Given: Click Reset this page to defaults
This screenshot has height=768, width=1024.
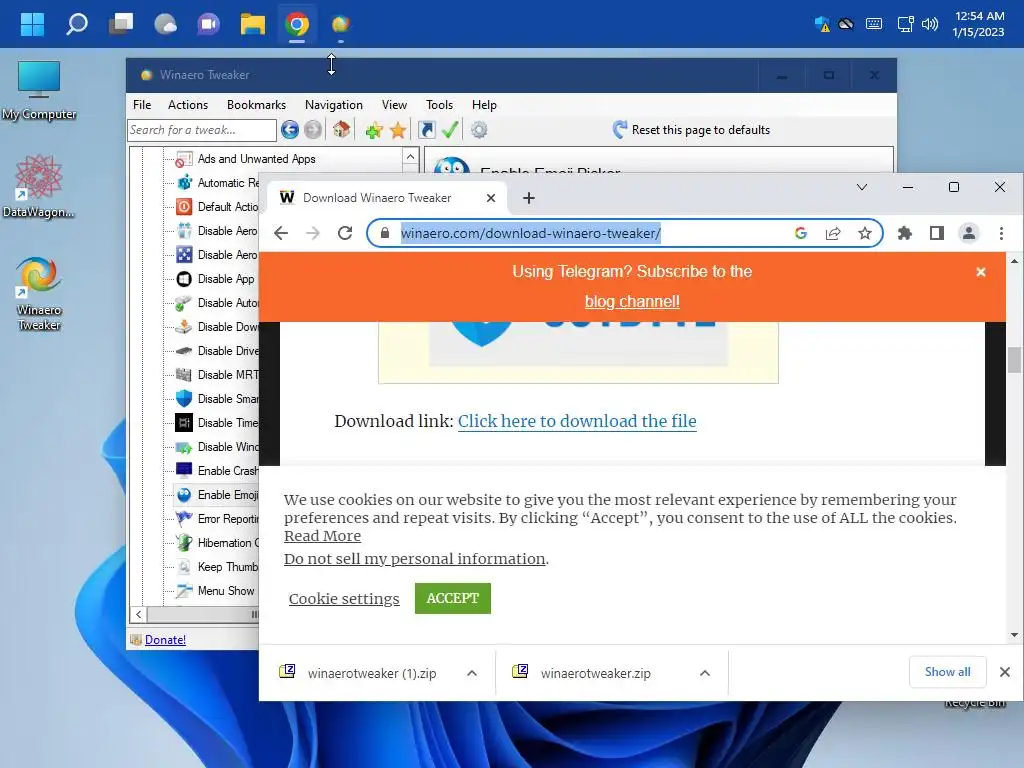Looking at the screenshot, I should point(691,130).
